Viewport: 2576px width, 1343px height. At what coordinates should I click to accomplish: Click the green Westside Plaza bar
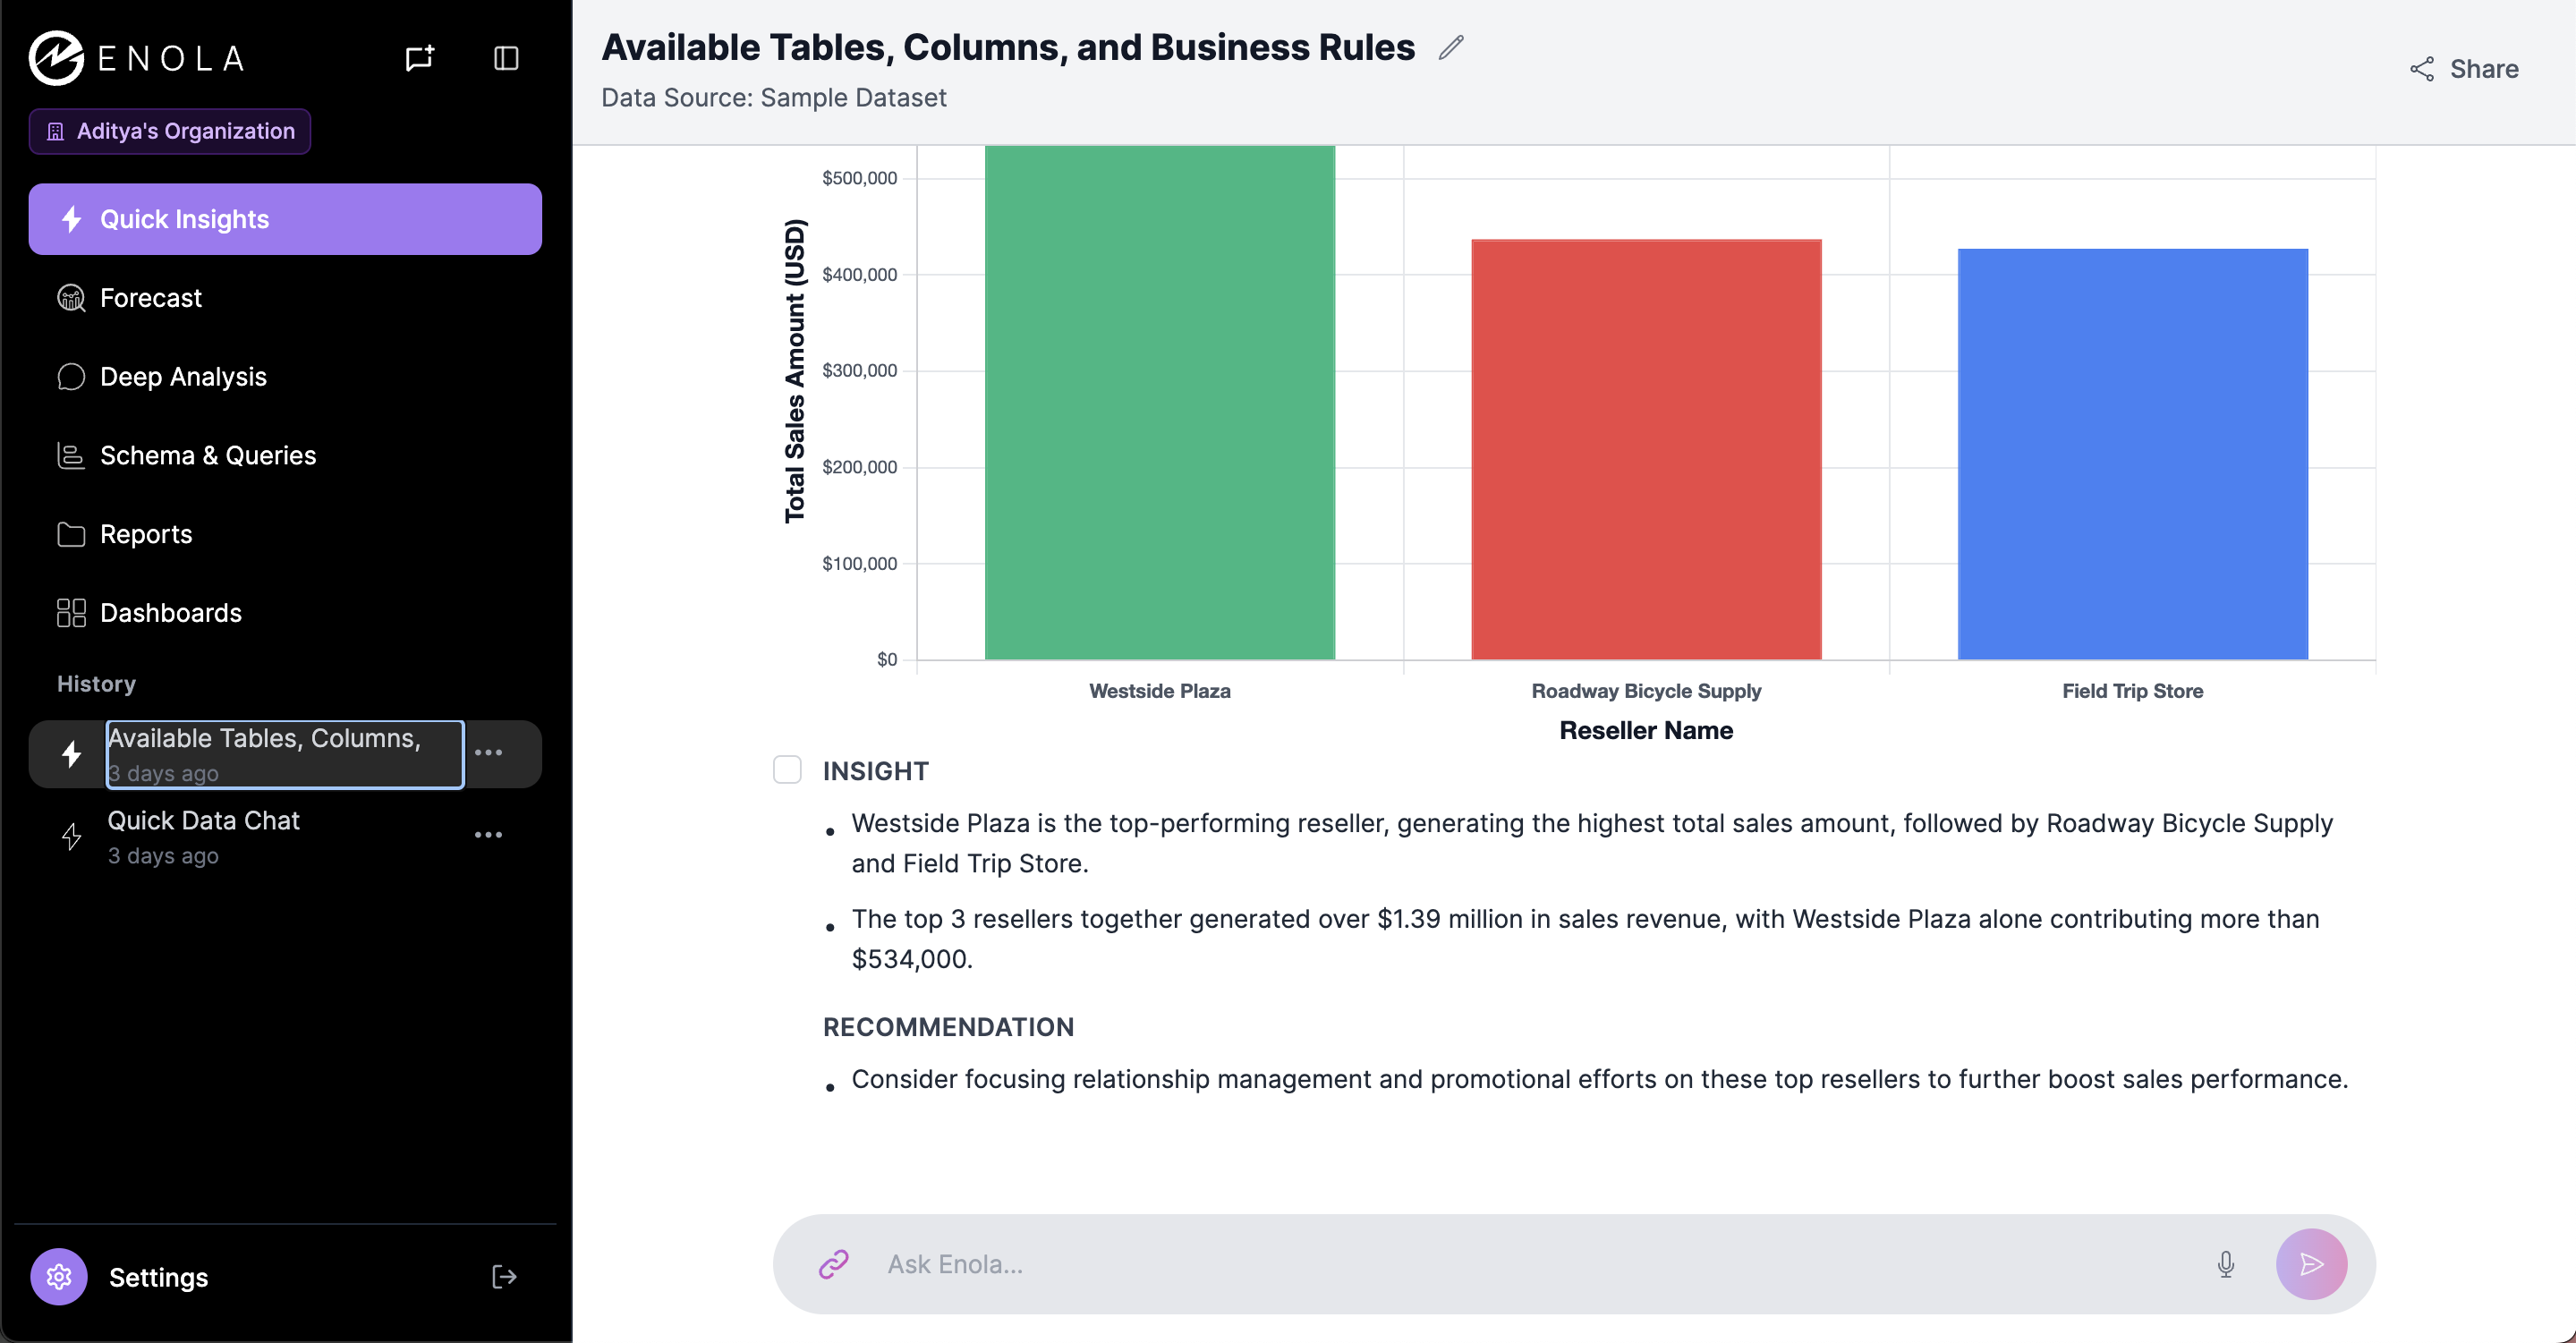(1160, 402)
